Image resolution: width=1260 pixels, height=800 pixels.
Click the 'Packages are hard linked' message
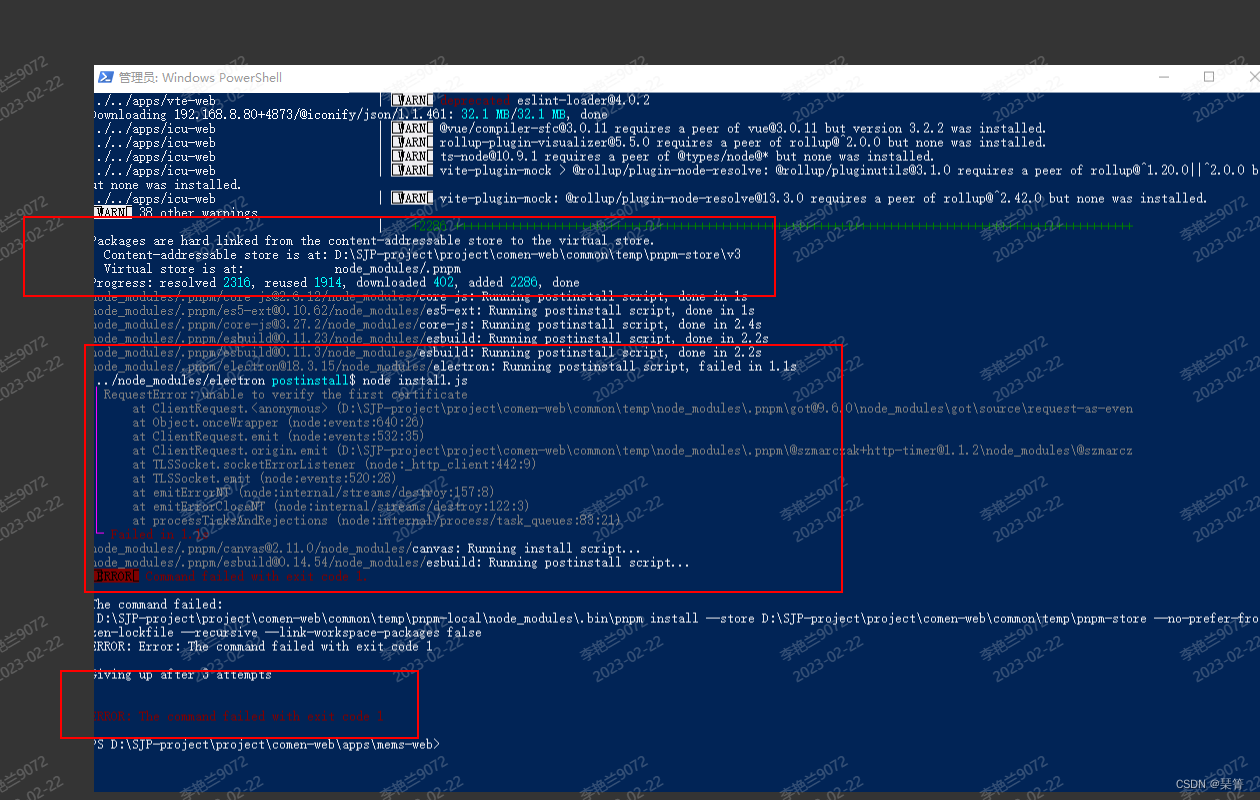click(x=374, y=241)
